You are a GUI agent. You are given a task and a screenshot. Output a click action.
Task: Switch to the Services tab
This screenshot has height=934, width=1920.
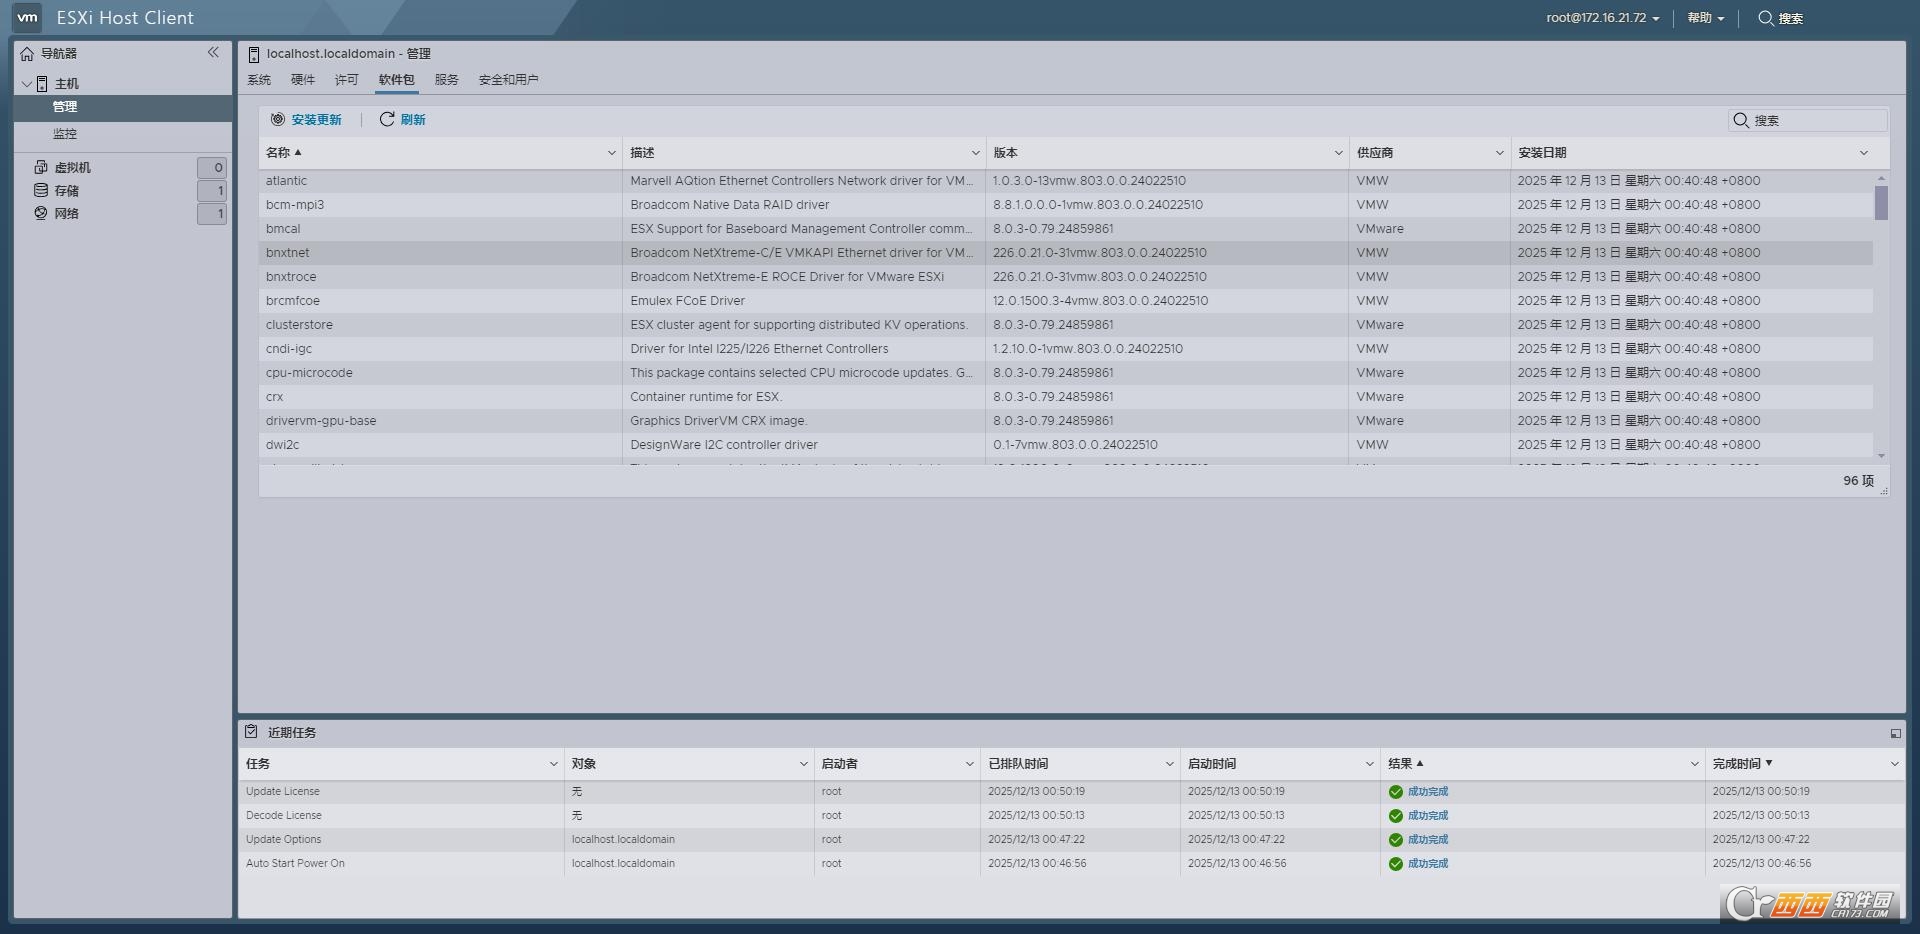[x=446, y=80]
